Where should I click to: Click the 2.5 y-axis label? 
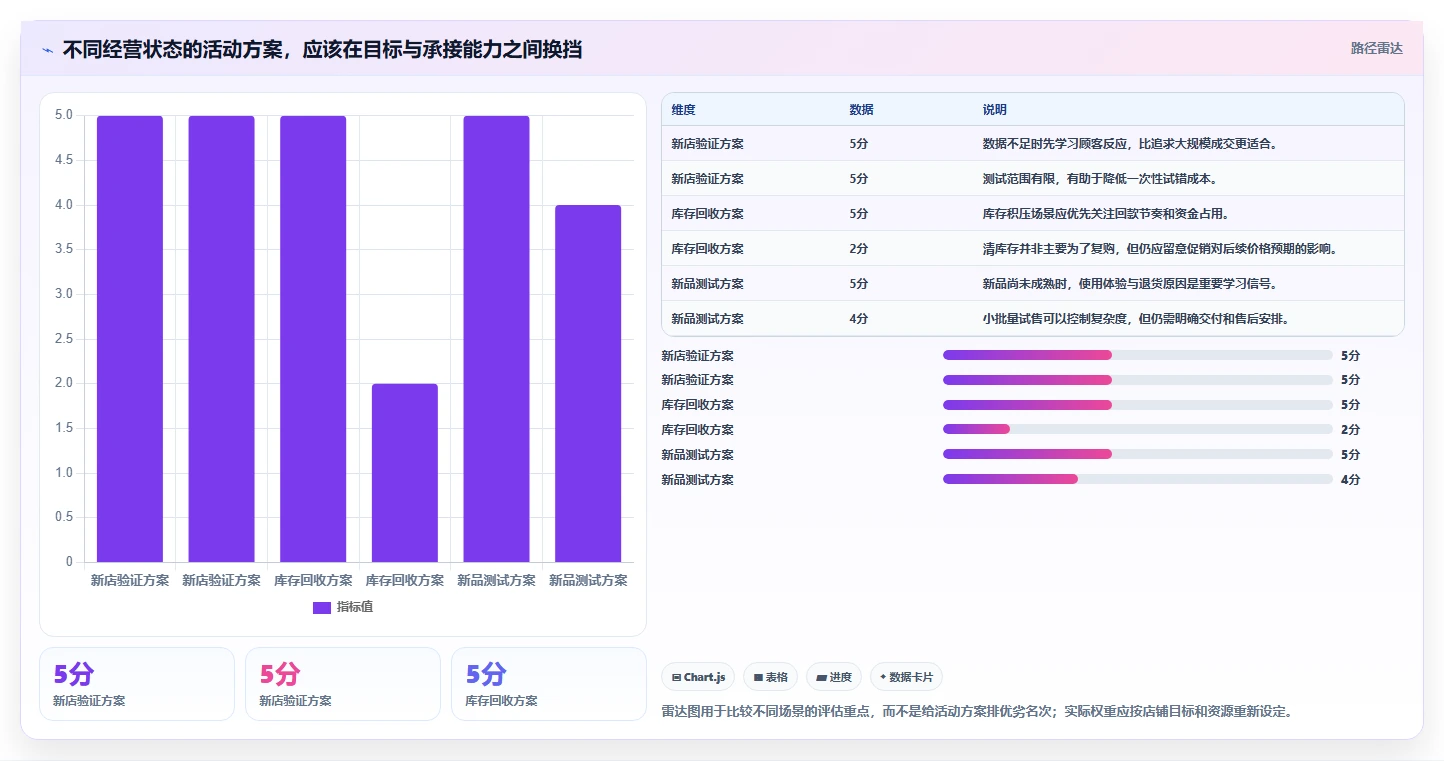[x=64, y=339]
